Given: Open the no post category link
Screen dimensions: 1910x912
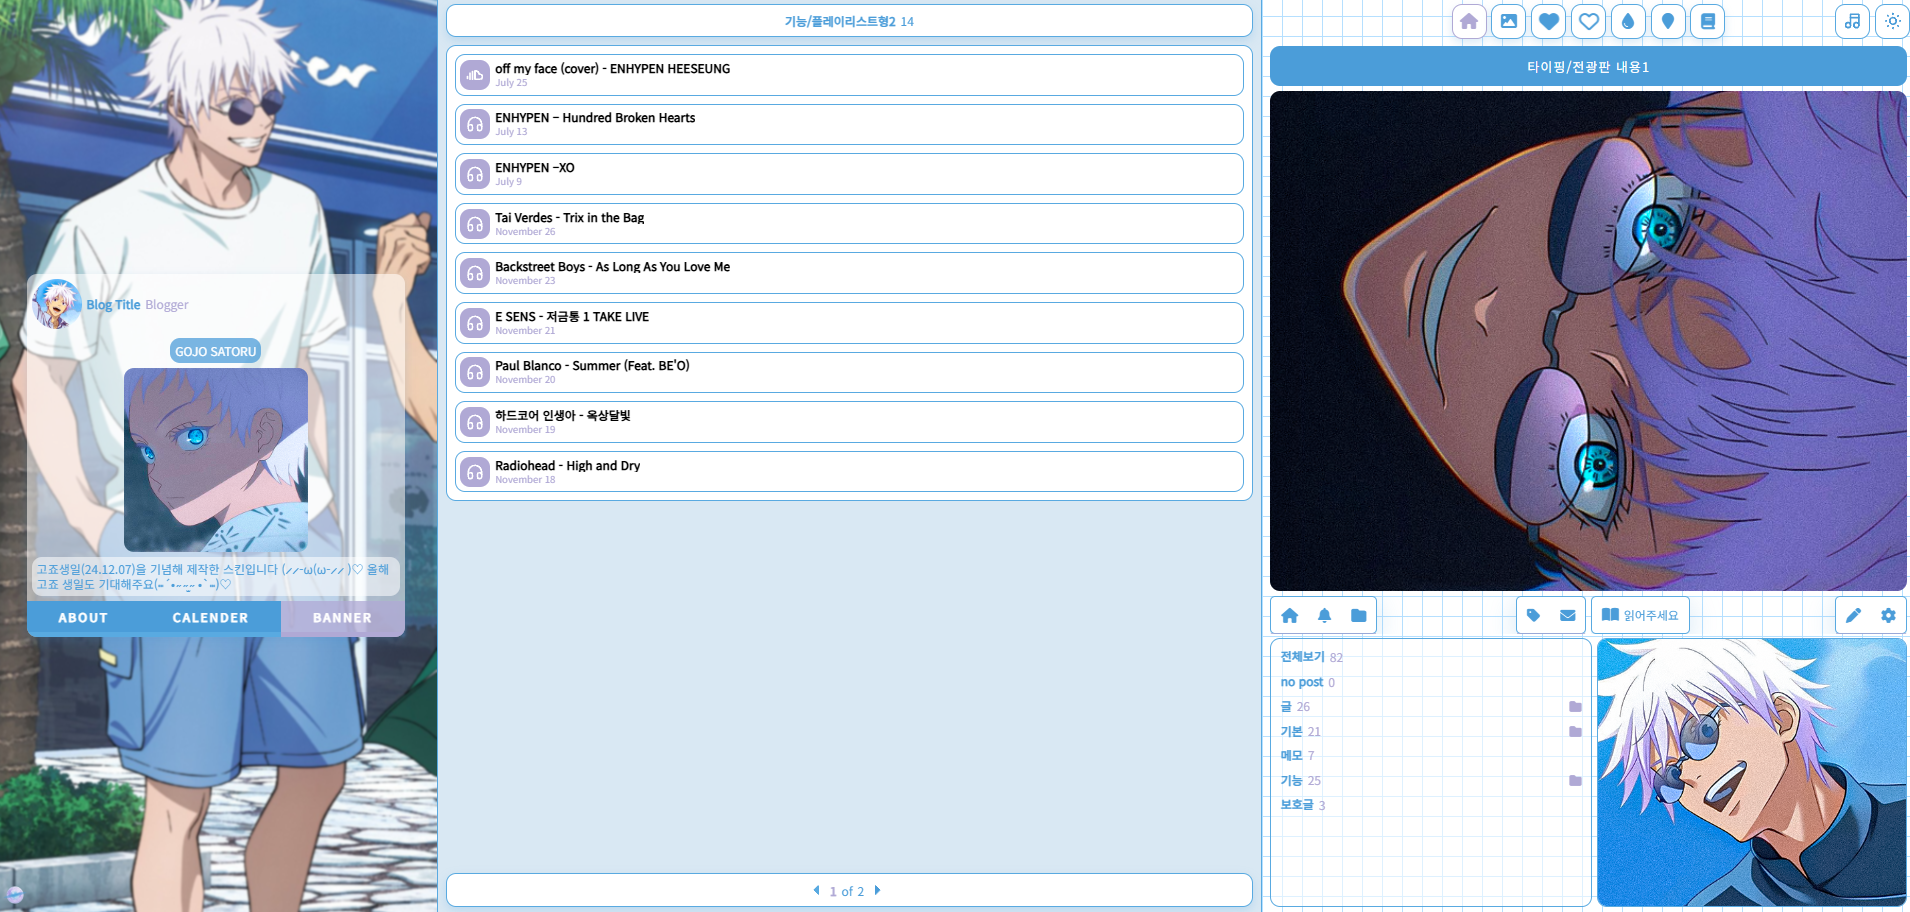Looking at the screenshot, I should click(1301, 682).
